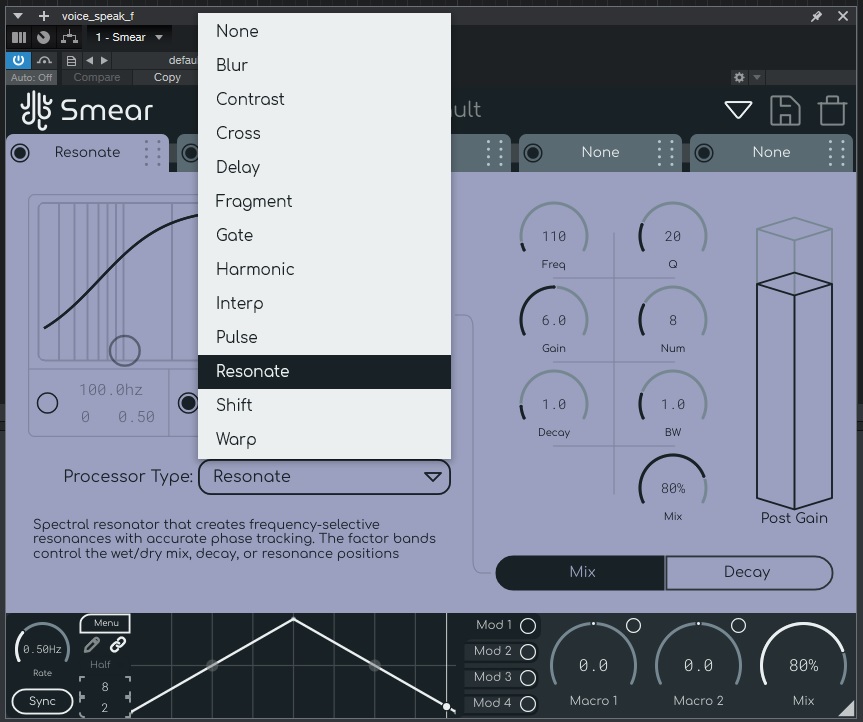This screenshot has width=863, height=722.
Task: Toggle enable circle on fourth slot None
Action: (533, 152)
